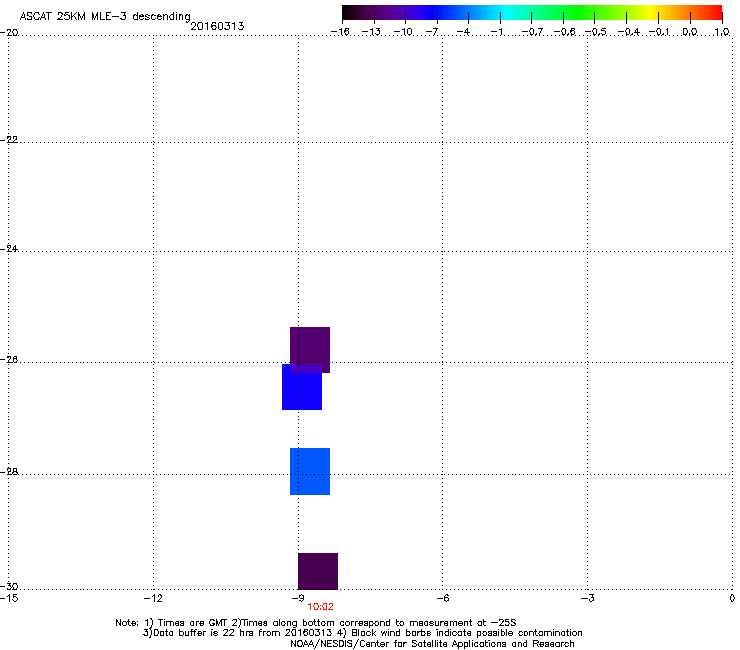Click the medium blue data cell at latitude -28
Image resolution: width=740 pixels, height=650 pixels.
[x=310, y=471]
